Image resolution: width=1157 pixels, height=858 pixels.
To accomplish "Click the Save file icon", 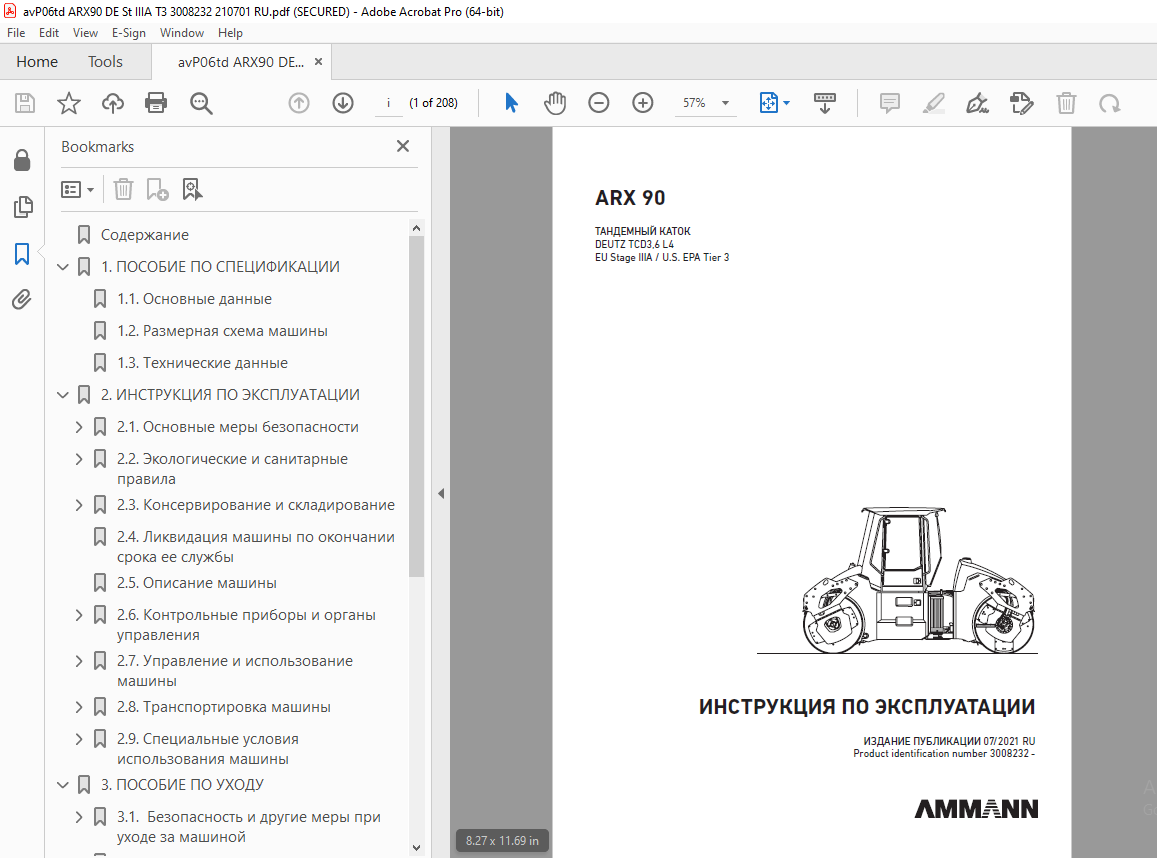I will point(25,103).
